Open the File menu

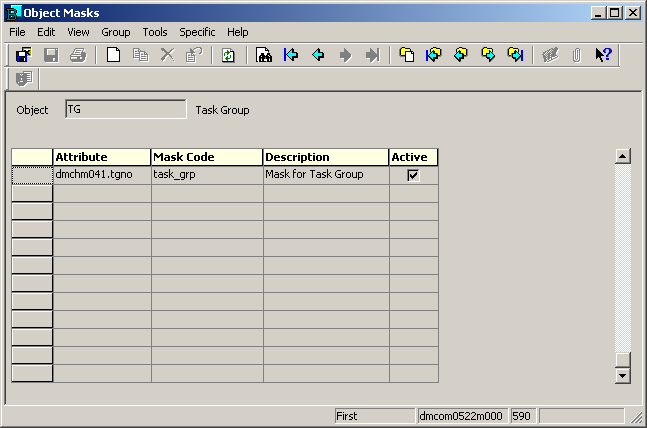pos(18,32)
